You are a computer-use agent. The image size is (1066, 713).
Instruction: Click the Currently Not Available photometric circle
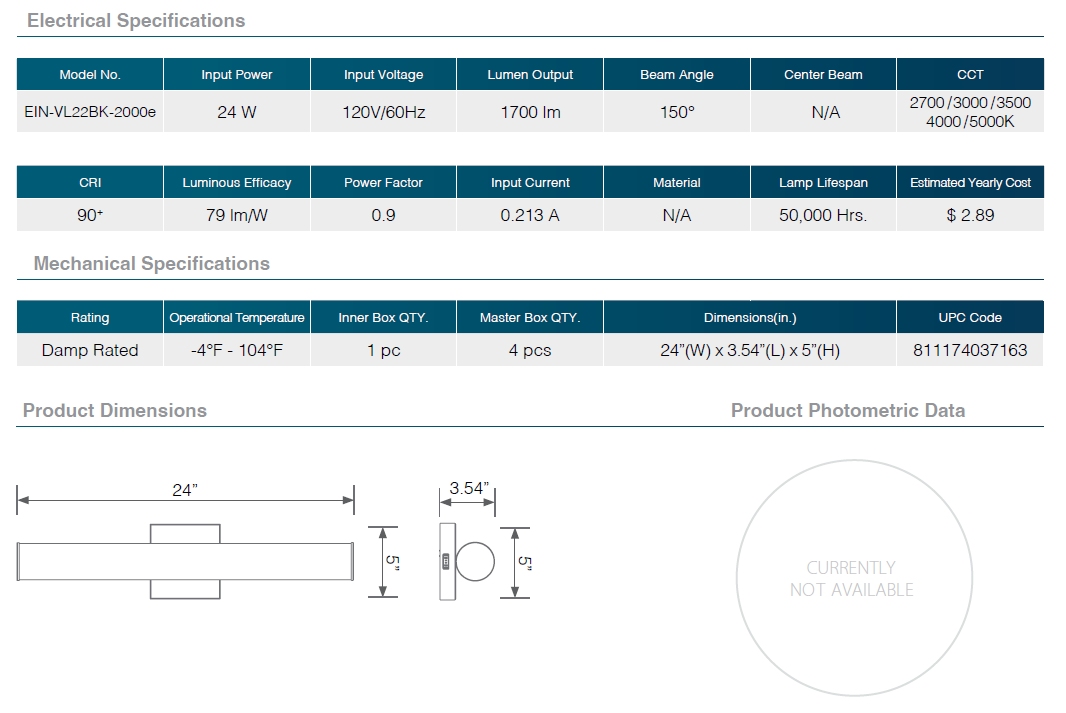[852, 578]
